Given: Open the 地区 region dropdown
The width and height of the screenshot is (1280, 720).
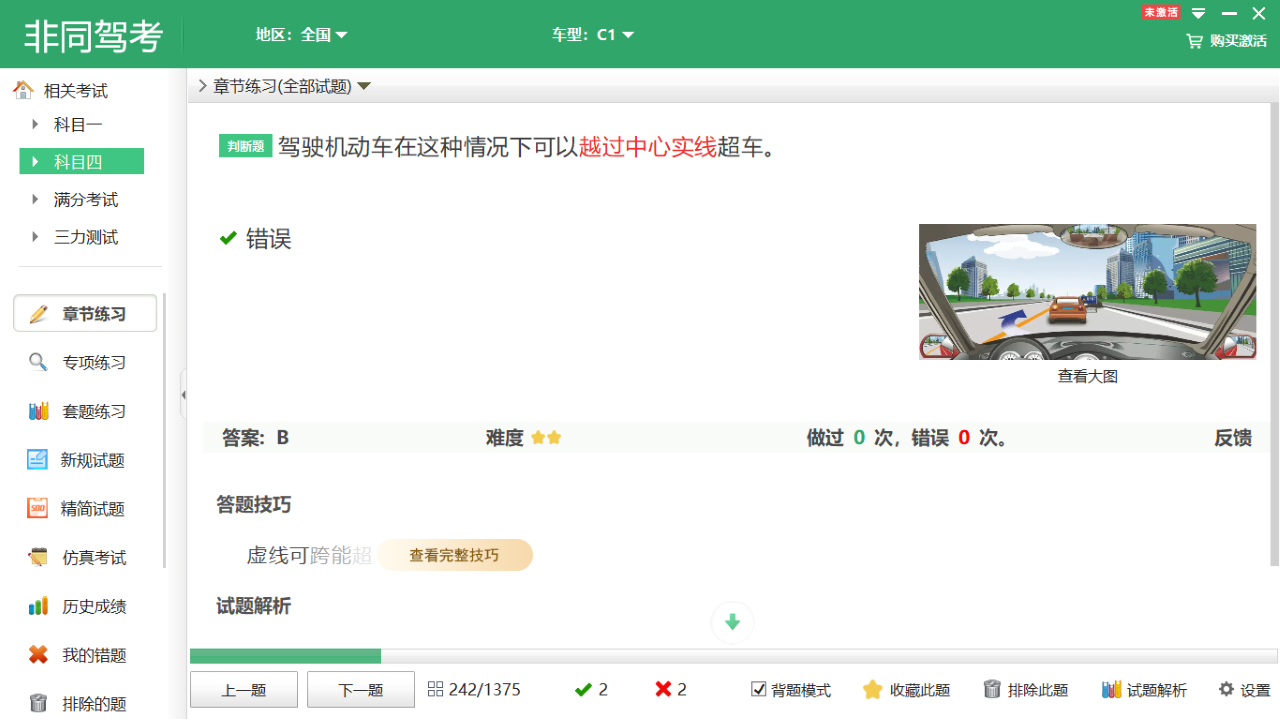Looking at the screenshot, I should [x=300, y=33].
